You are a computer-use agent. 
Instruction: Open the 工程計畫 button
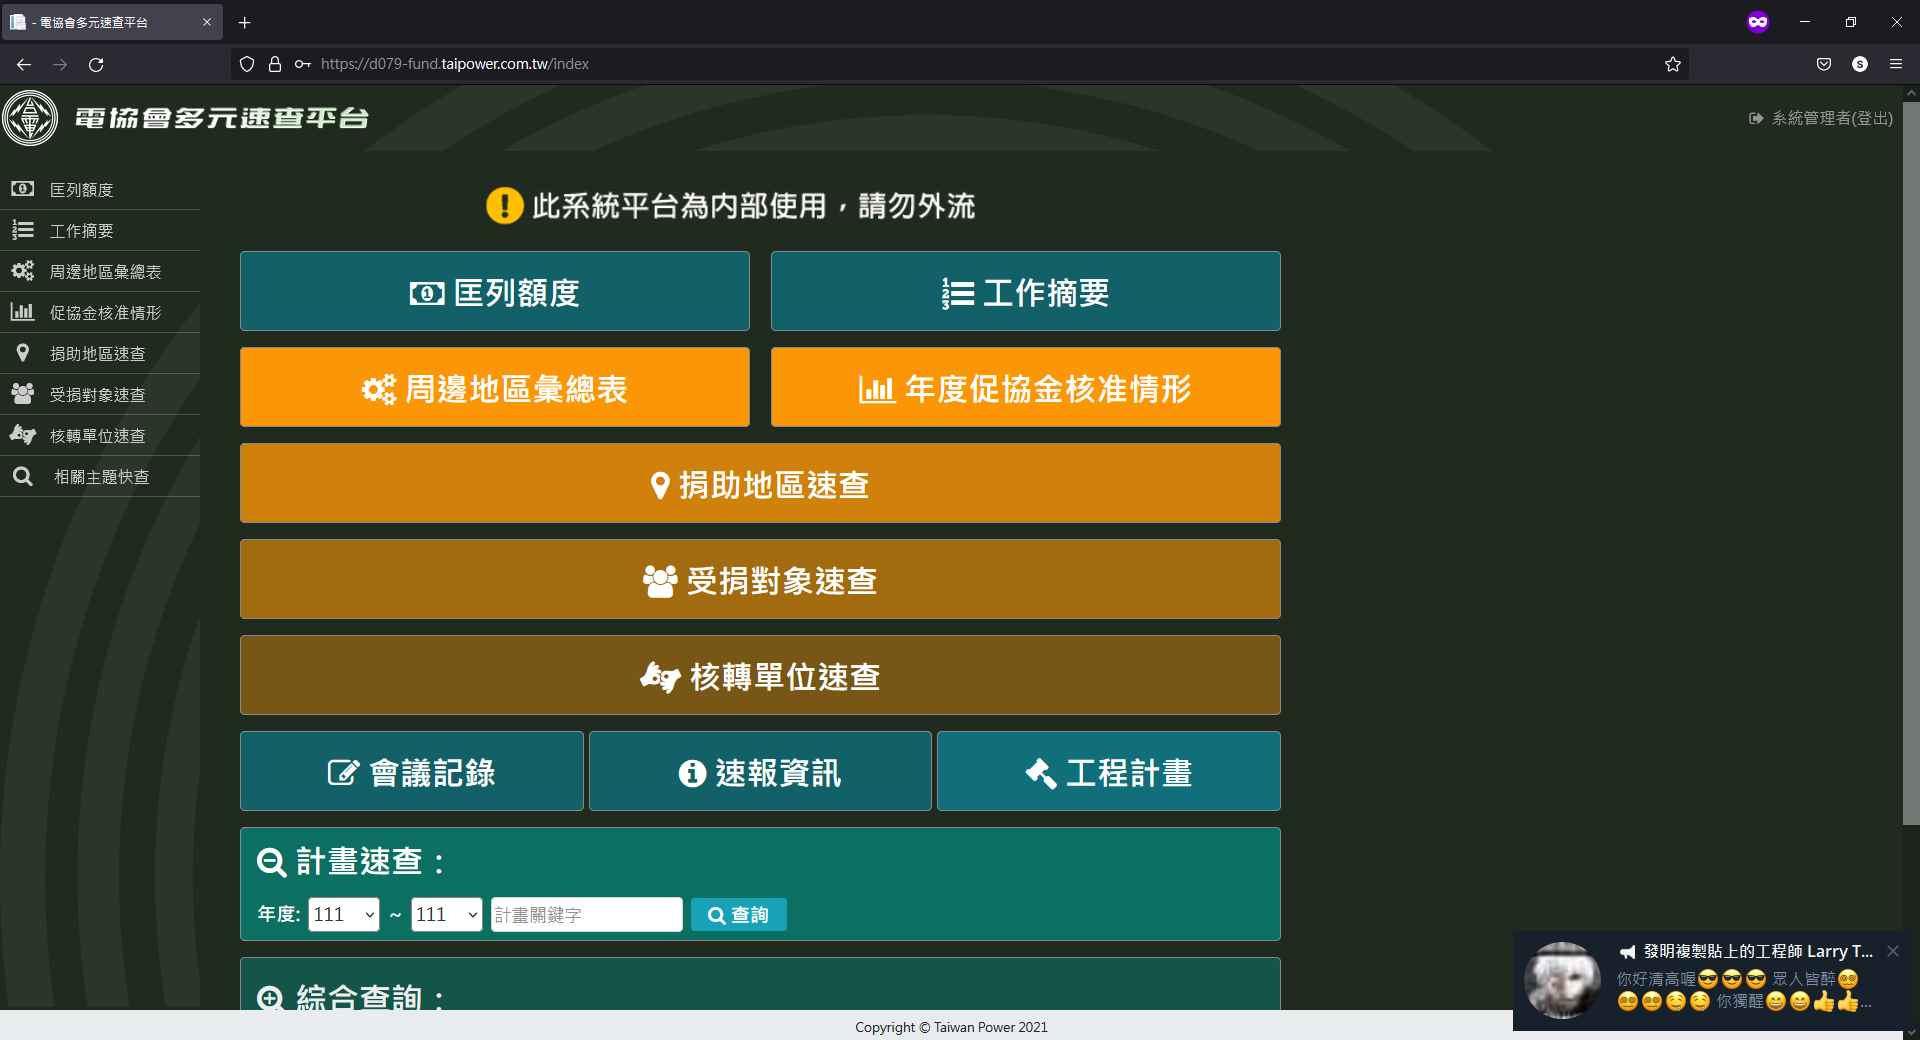pos(1109,771)
